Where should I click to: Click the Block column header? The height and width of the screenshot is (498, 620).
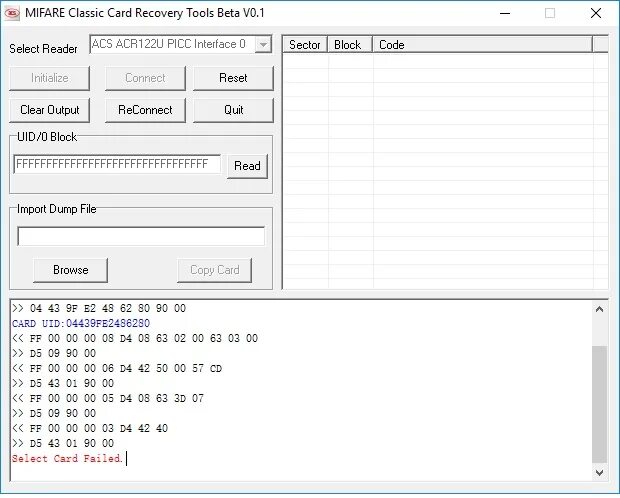(350, 45)
